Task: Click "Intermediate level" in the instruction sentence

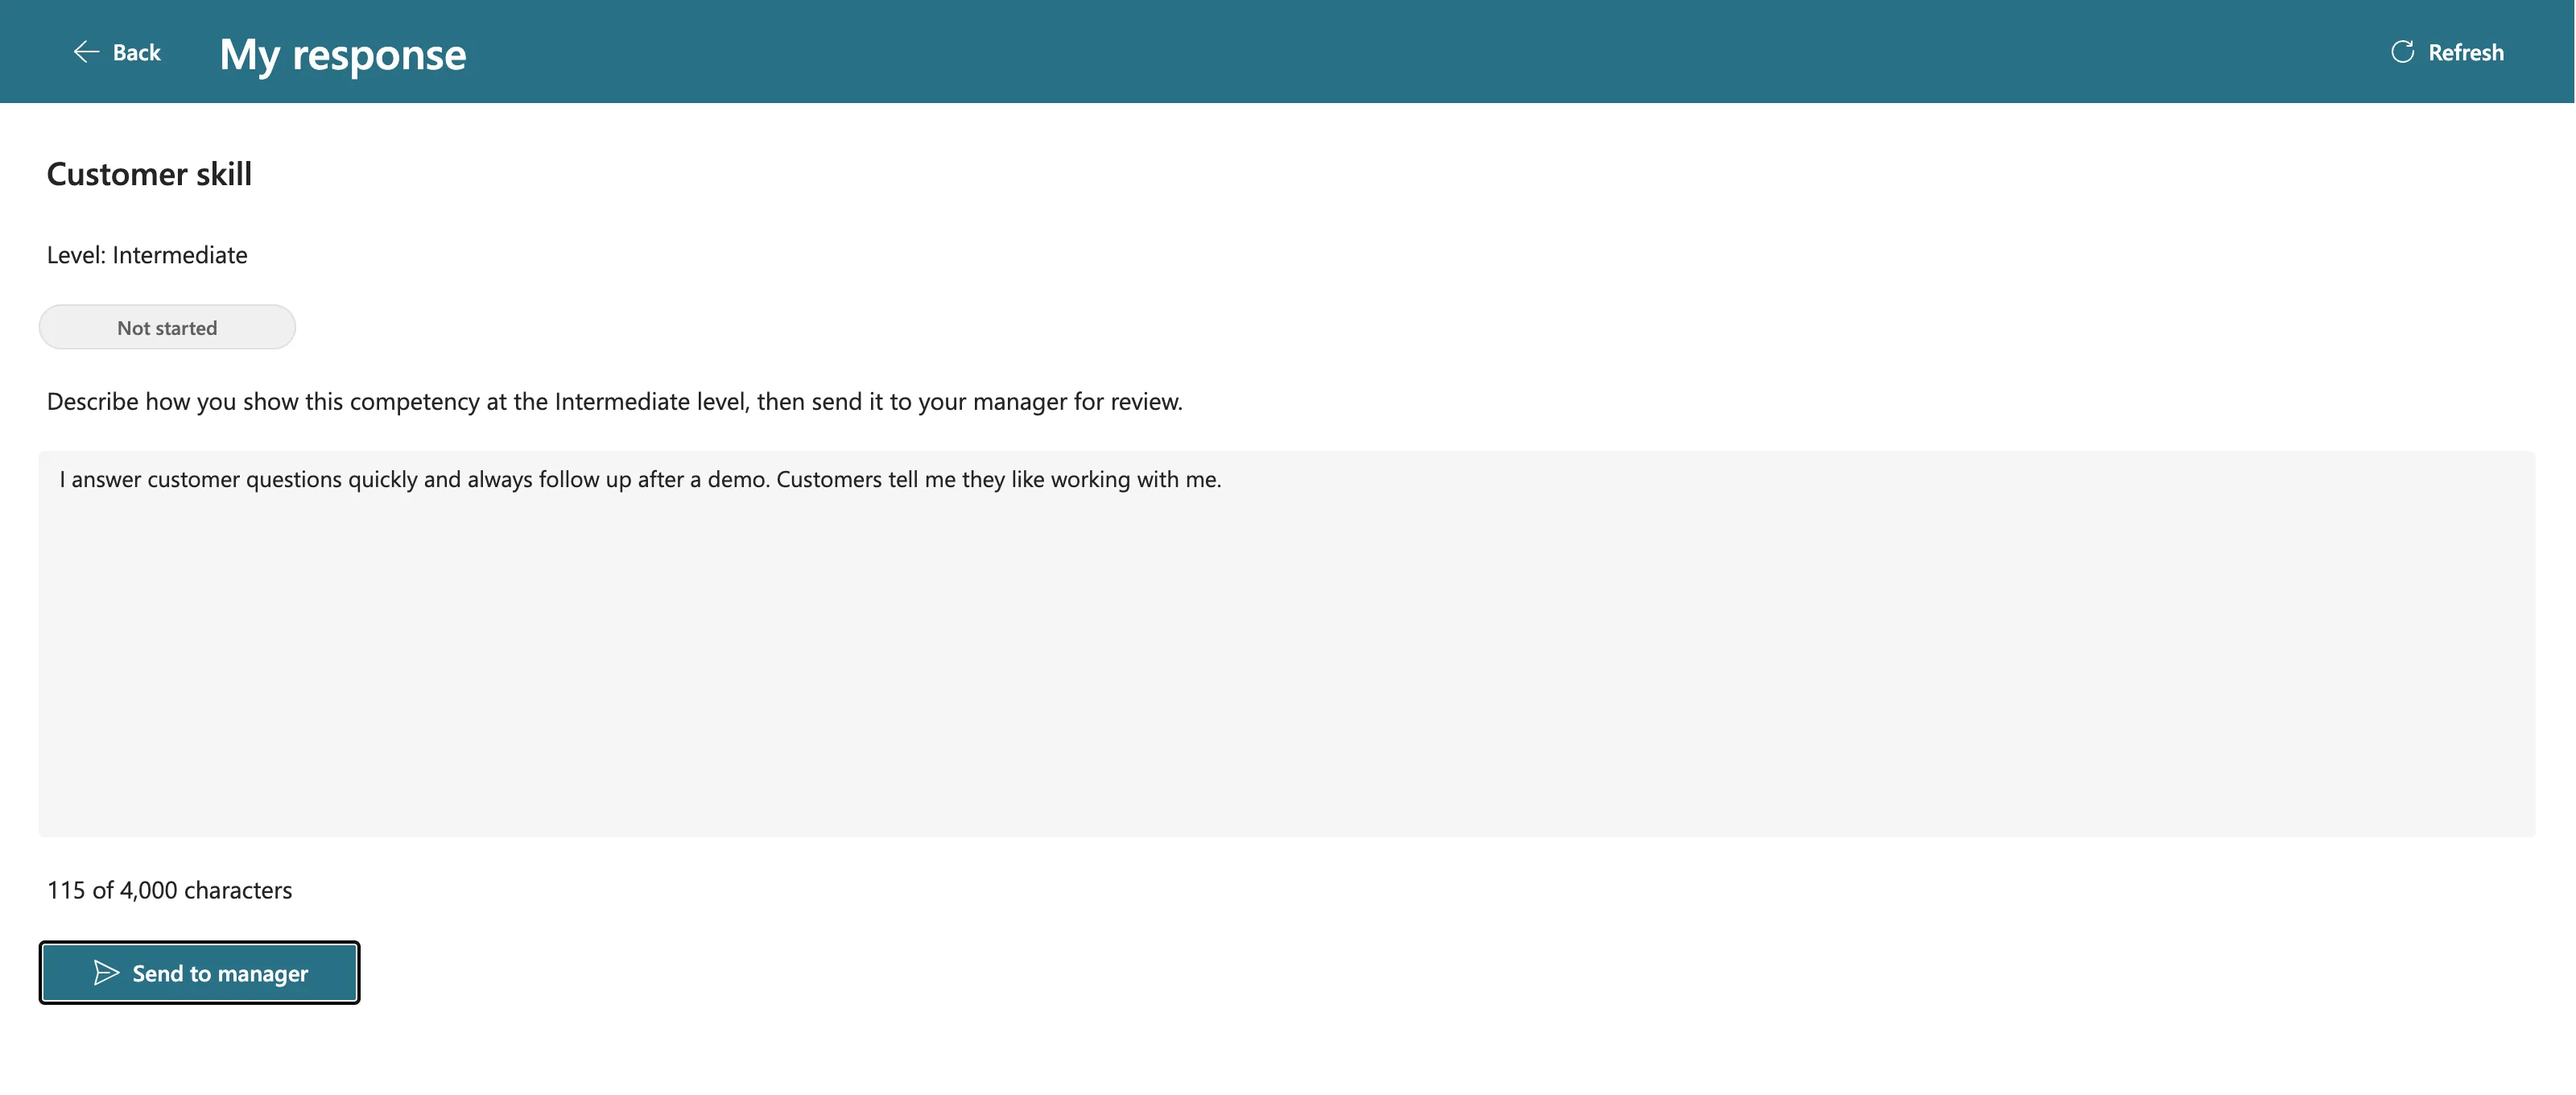Action: point(652,402)
